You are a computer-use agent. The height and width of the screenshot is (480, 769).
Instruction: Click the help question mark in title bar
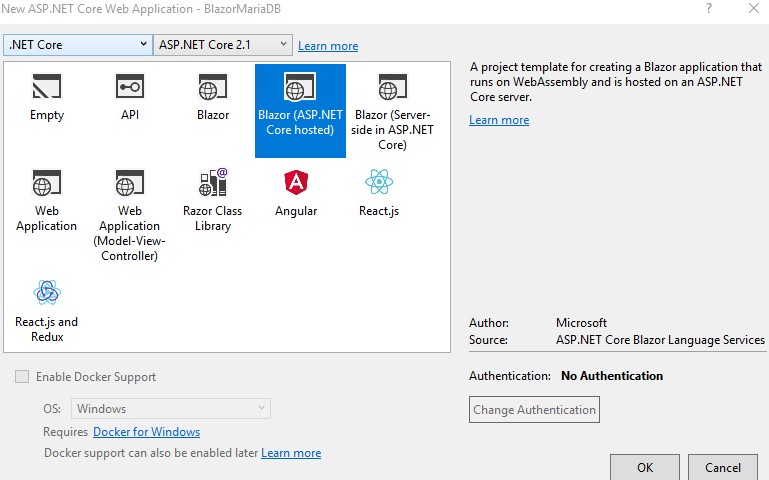(709, 9)
